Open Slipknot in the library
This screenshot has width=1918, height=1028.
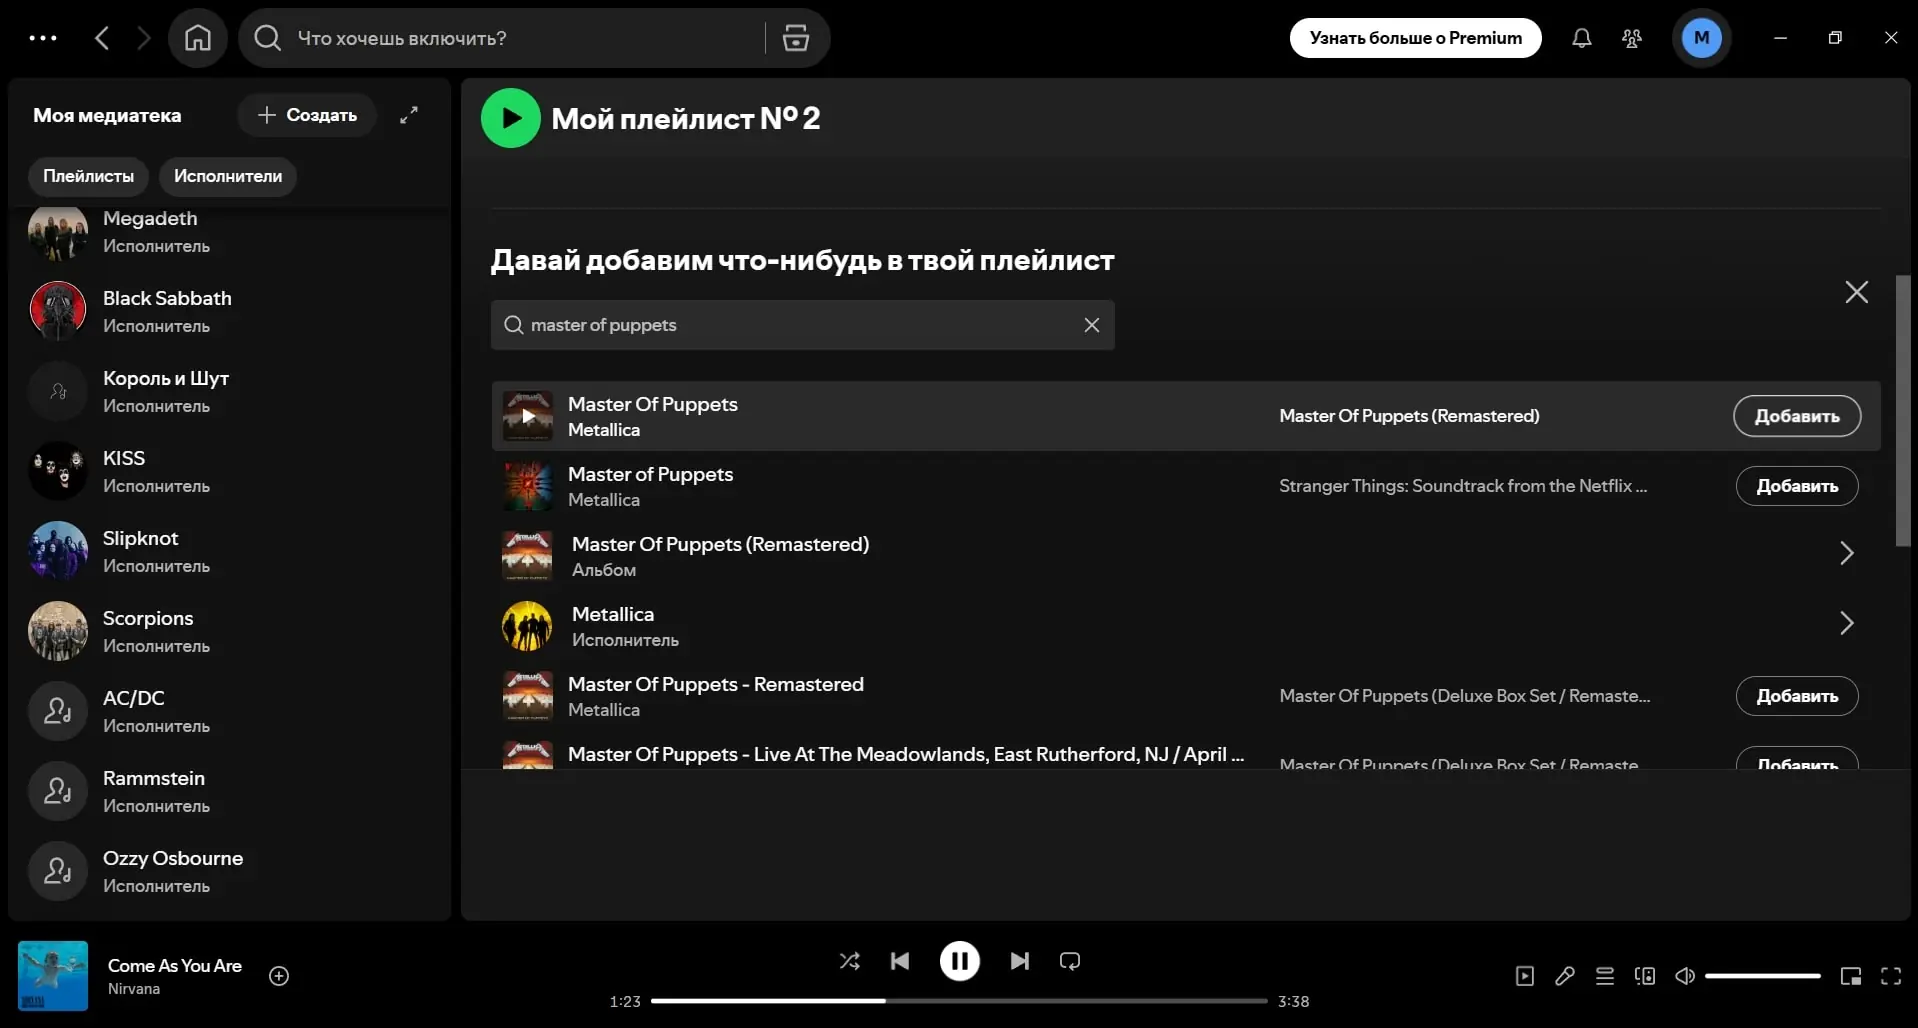pyautogui.click(x=230, y=551)
